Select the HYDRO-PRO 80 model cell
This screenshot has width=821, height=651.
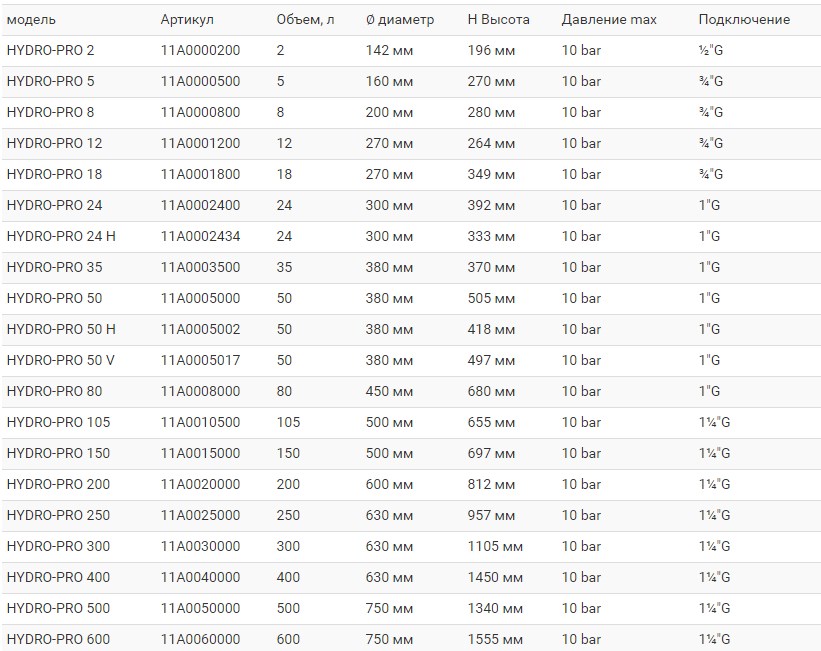click(54, 391)
